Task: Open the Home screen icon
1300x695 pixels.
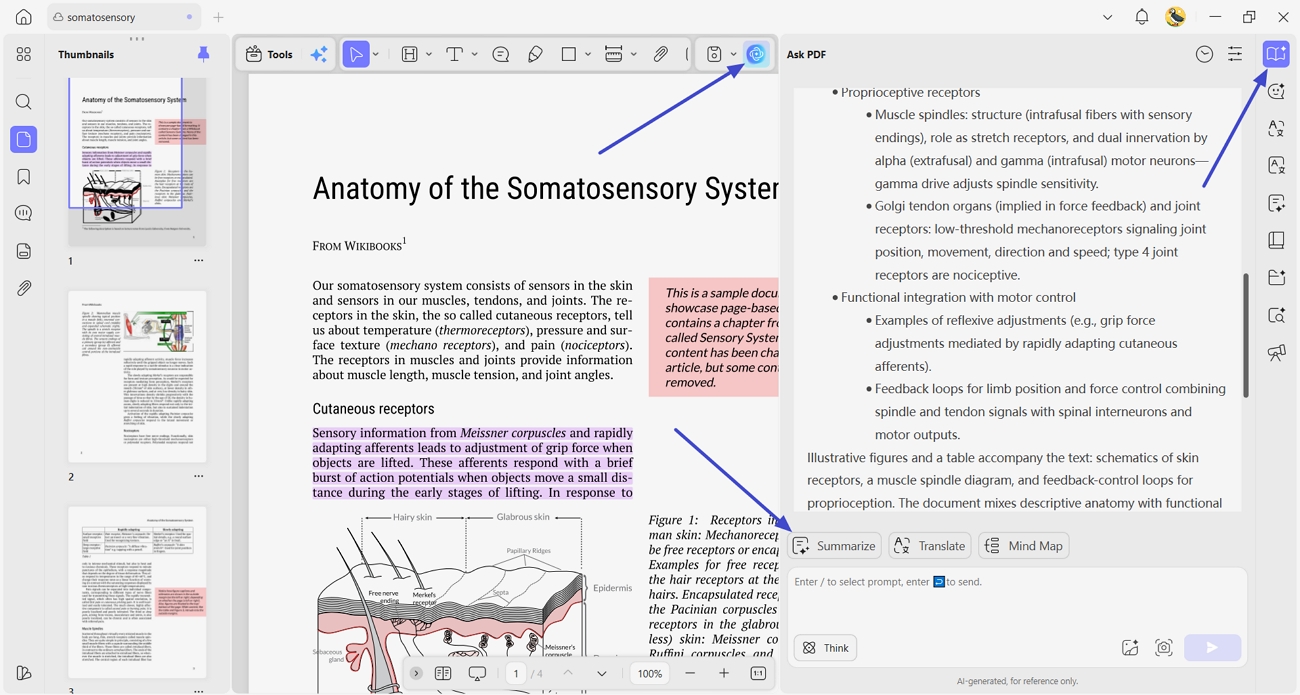Action: coord(23,17)
